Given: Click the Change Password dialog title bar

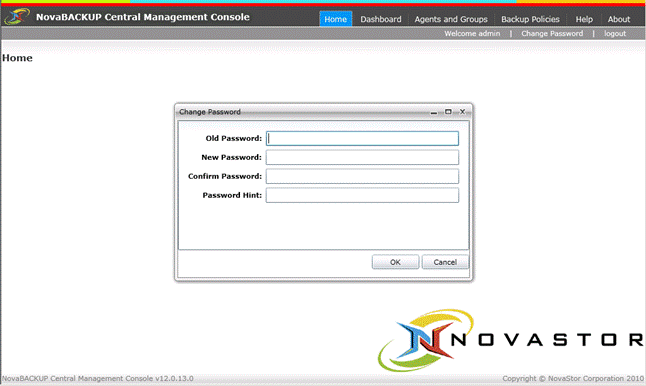Looking at the screenshot, I should click(x=303, y=112).
